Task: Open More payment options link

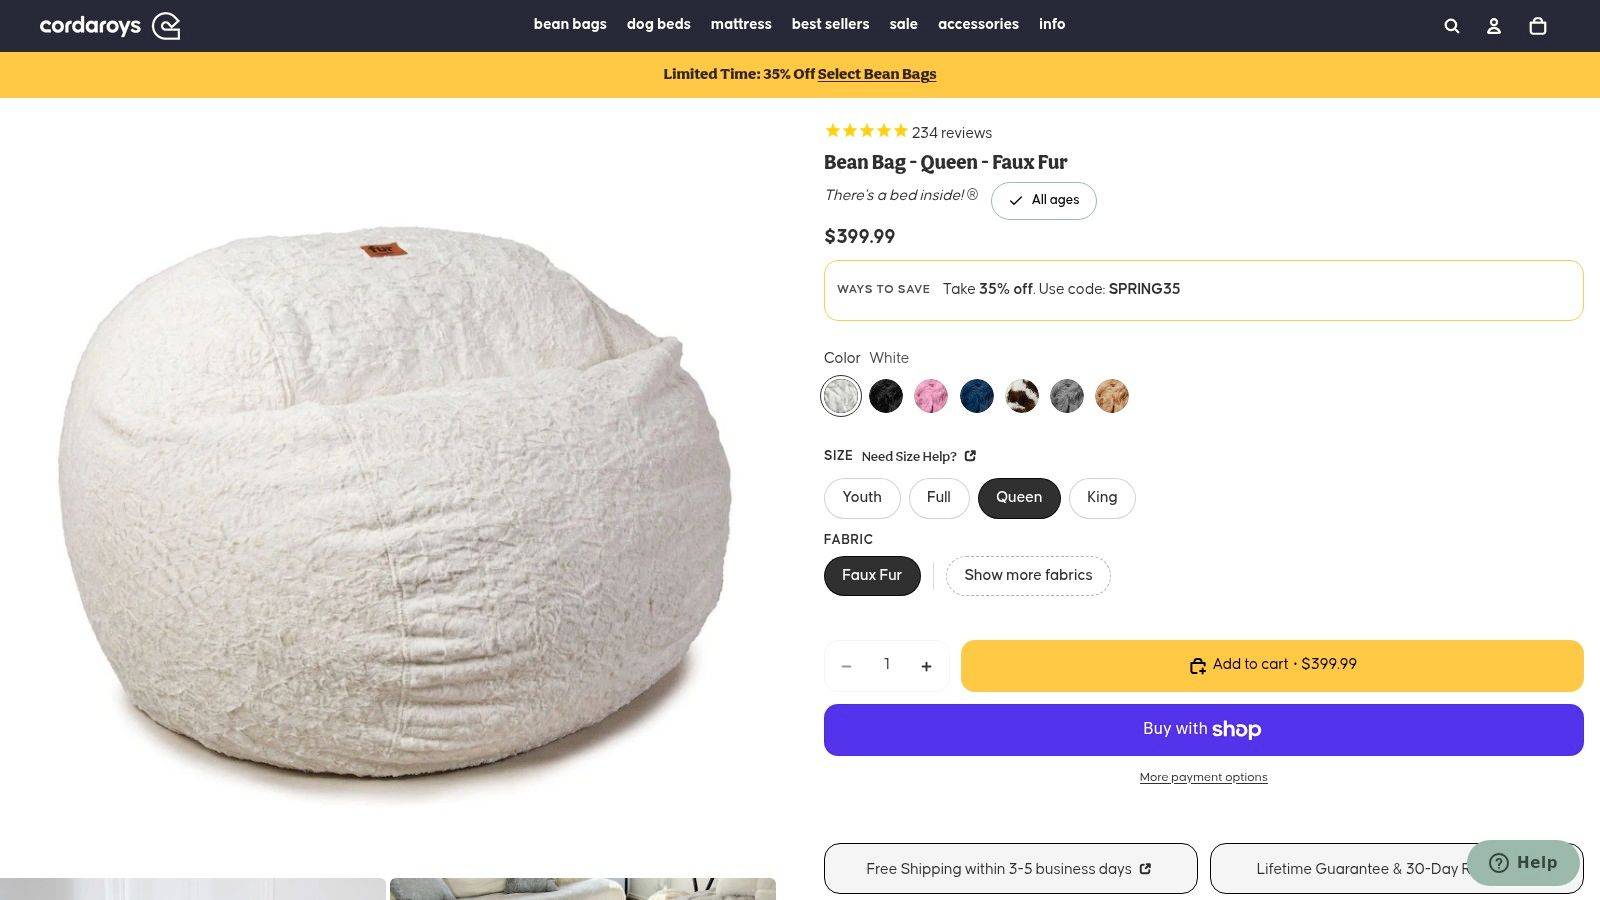Action: (1203, 776)
